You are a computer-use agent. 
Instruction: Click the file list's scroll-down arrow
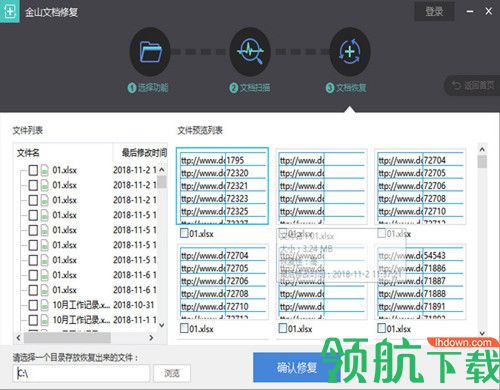pyautogui.click(x=162, y=325)
